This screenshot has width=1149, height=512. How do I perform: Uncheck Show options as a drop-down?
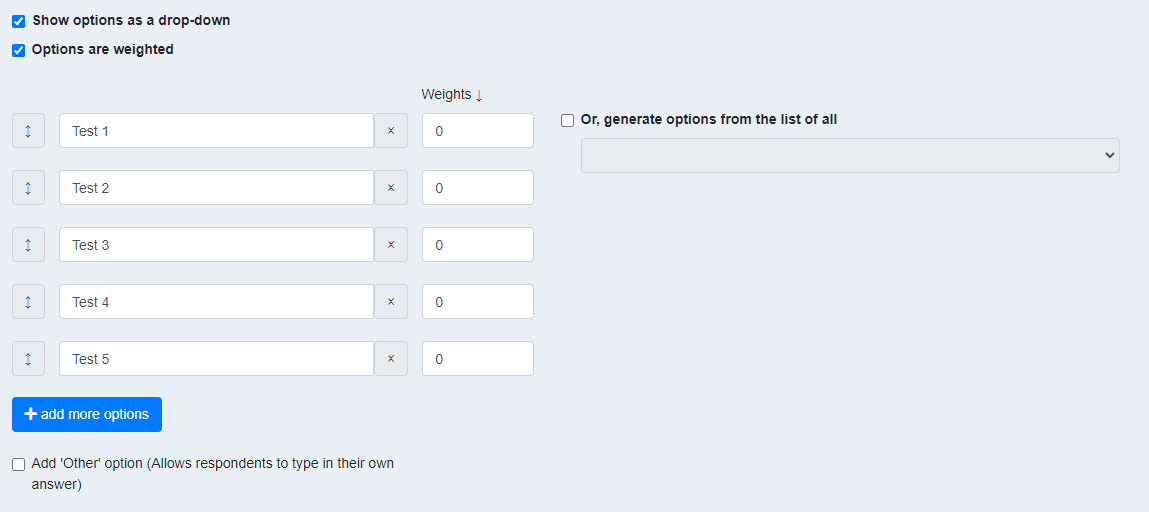[x=19, y=21]
